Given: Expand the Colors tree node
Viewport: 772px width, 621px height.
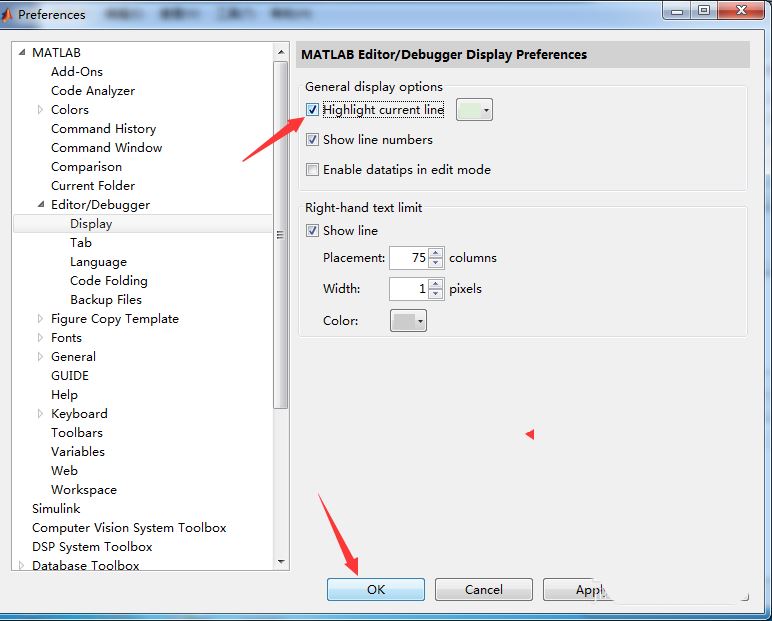Looking at the screenshot, I should [40, 109].
